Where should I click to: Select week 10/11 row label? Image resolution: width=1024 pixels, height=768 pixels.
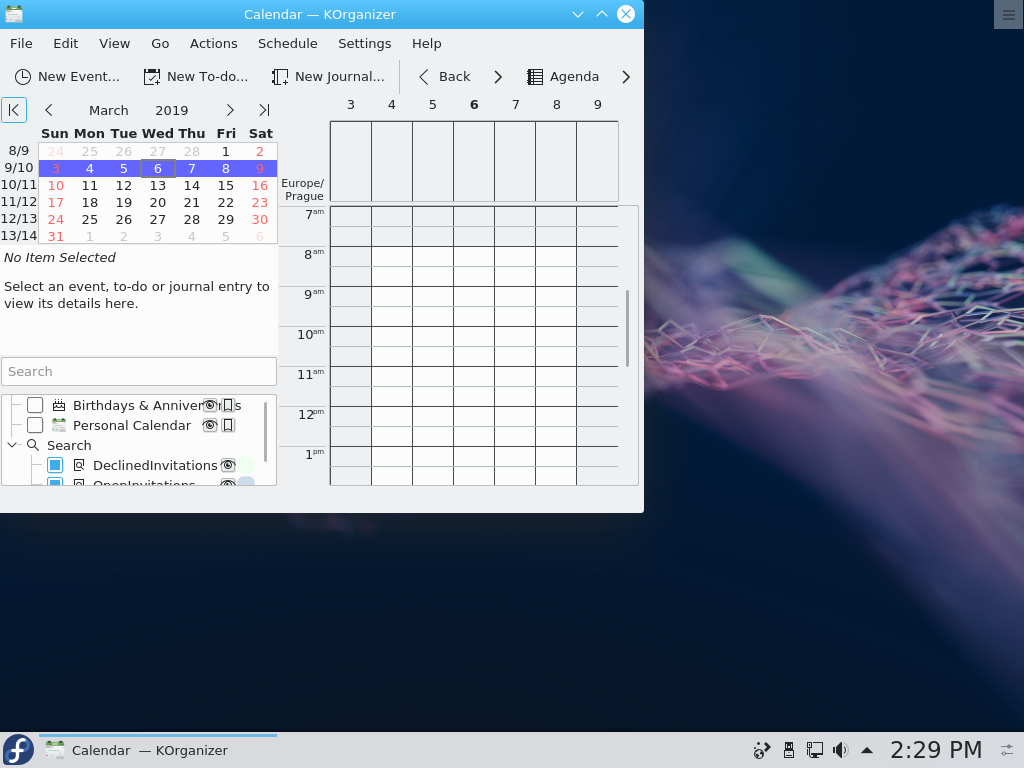pos(19,185)
